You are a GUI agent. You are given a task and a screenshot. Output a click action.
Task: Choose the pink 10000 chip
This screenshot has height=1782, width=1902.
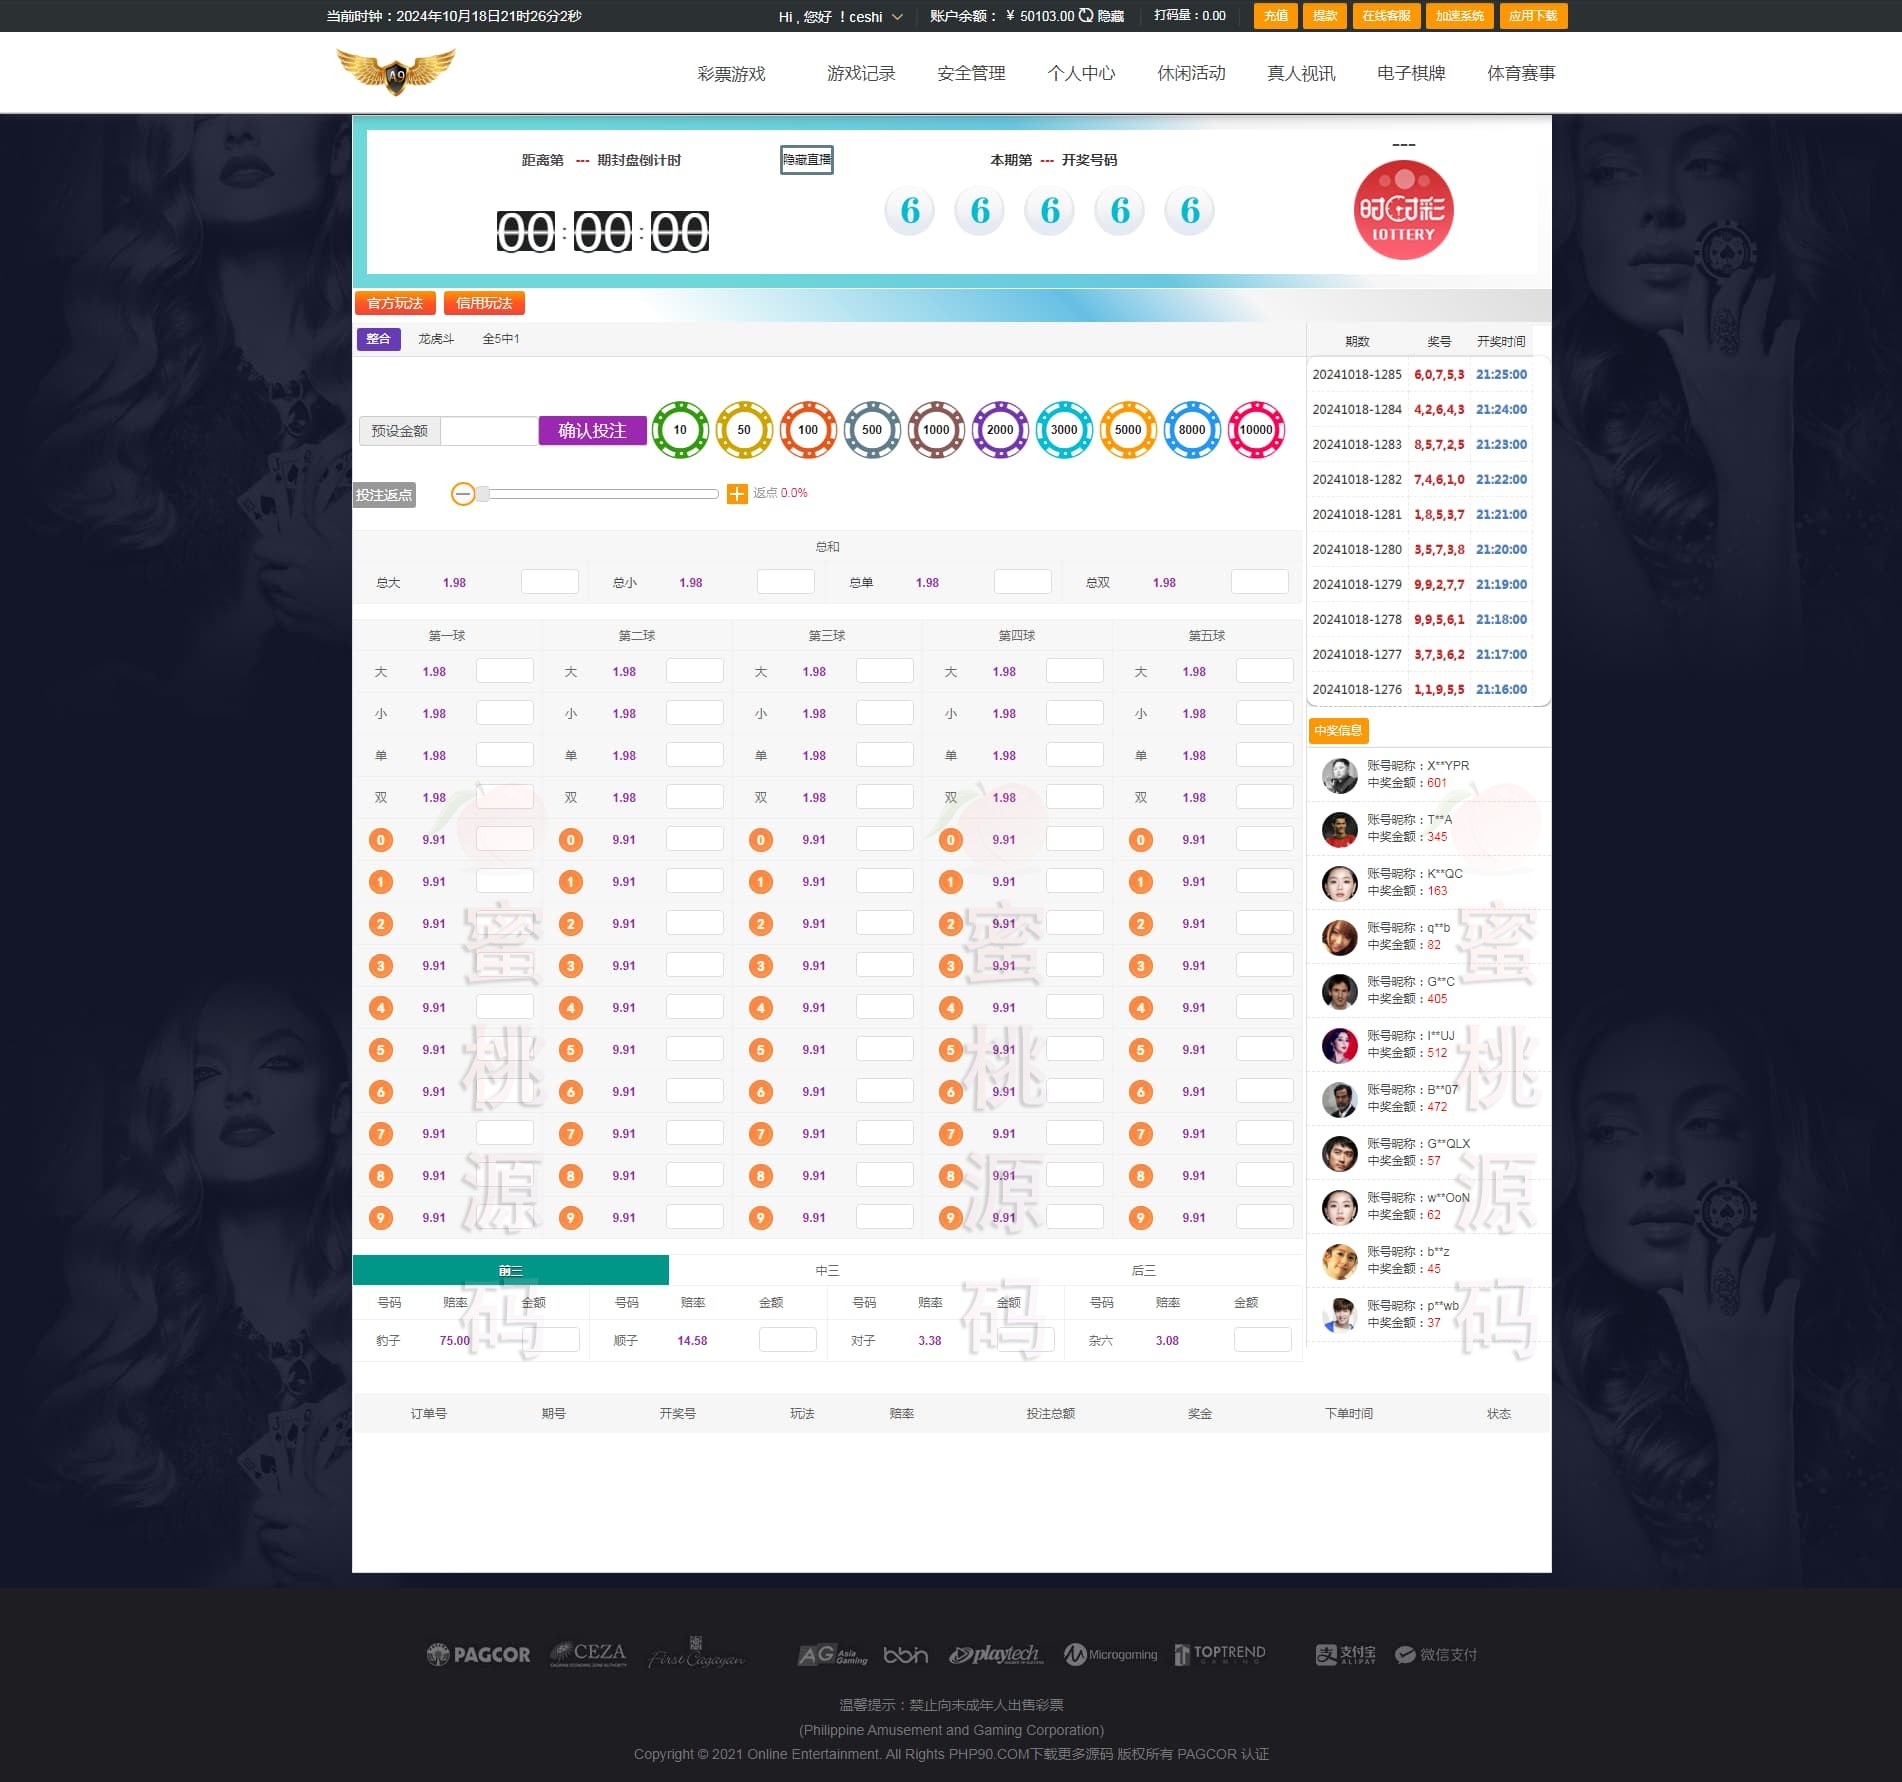point(1256,430)
